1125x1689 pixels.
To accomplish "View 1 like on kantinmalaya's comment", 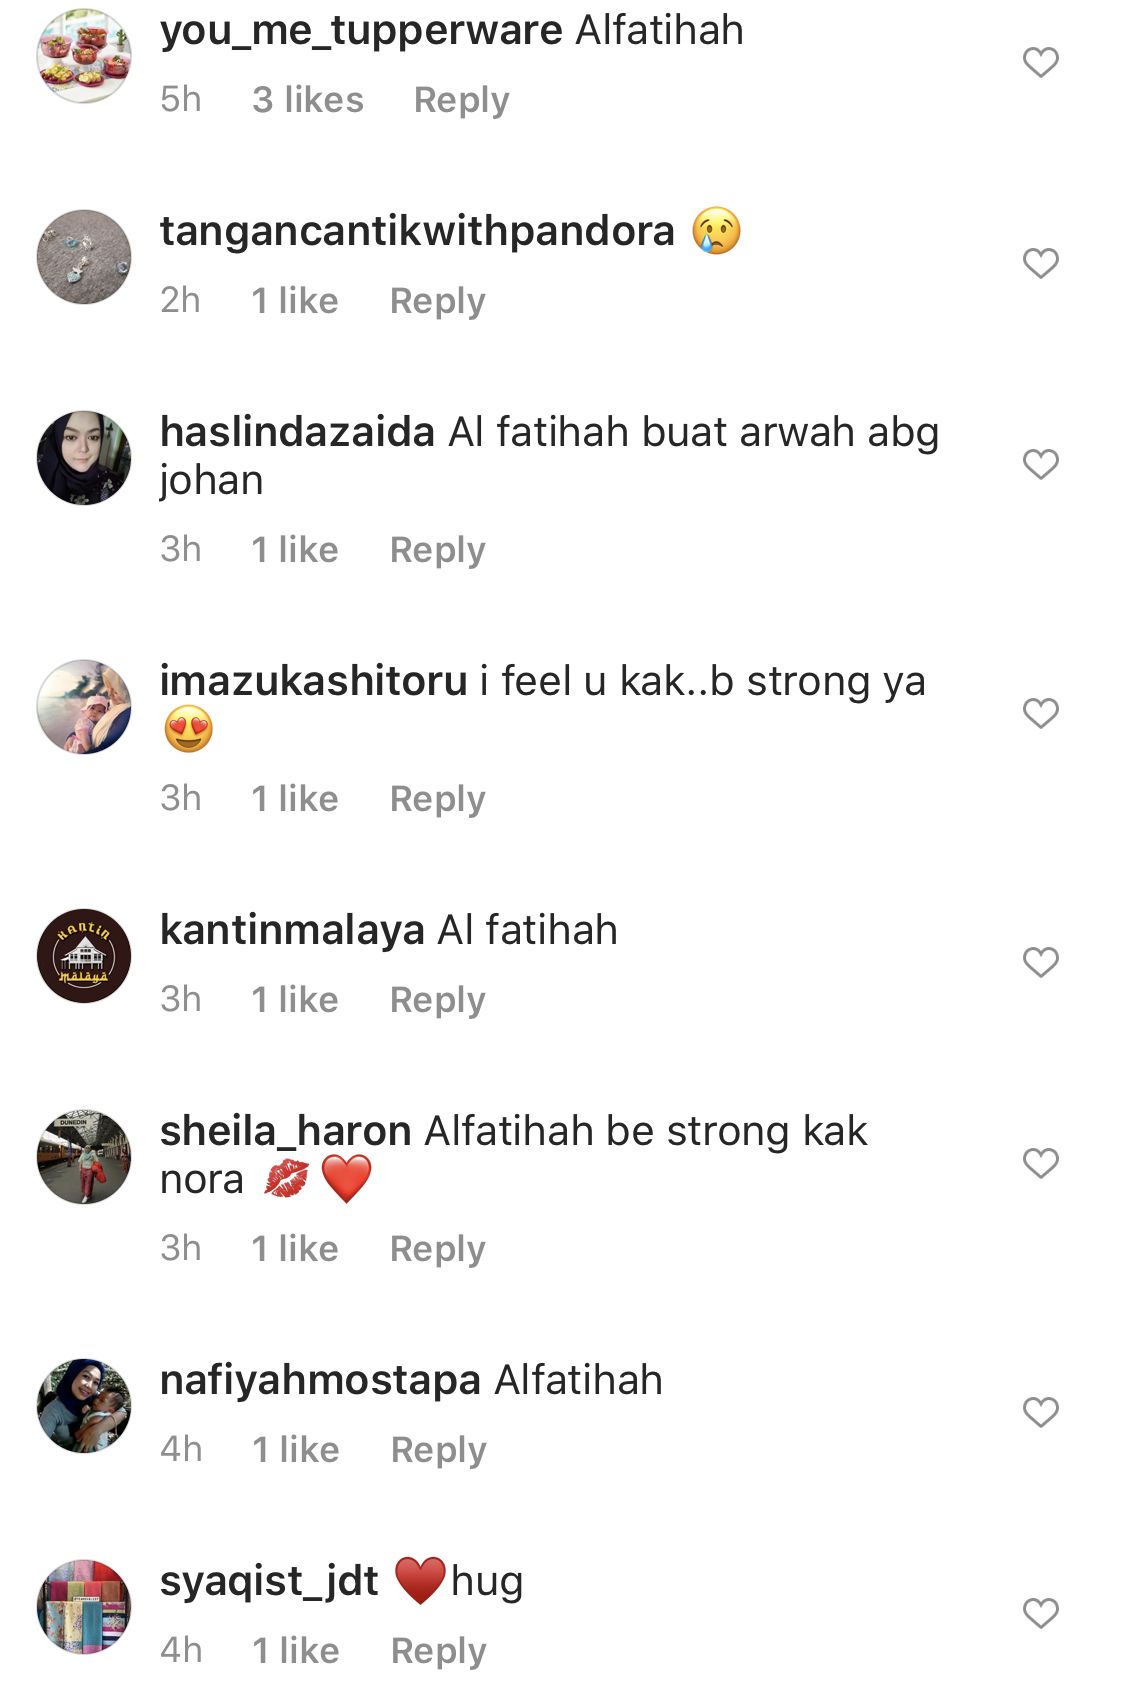I will (x=295, y=1000).
